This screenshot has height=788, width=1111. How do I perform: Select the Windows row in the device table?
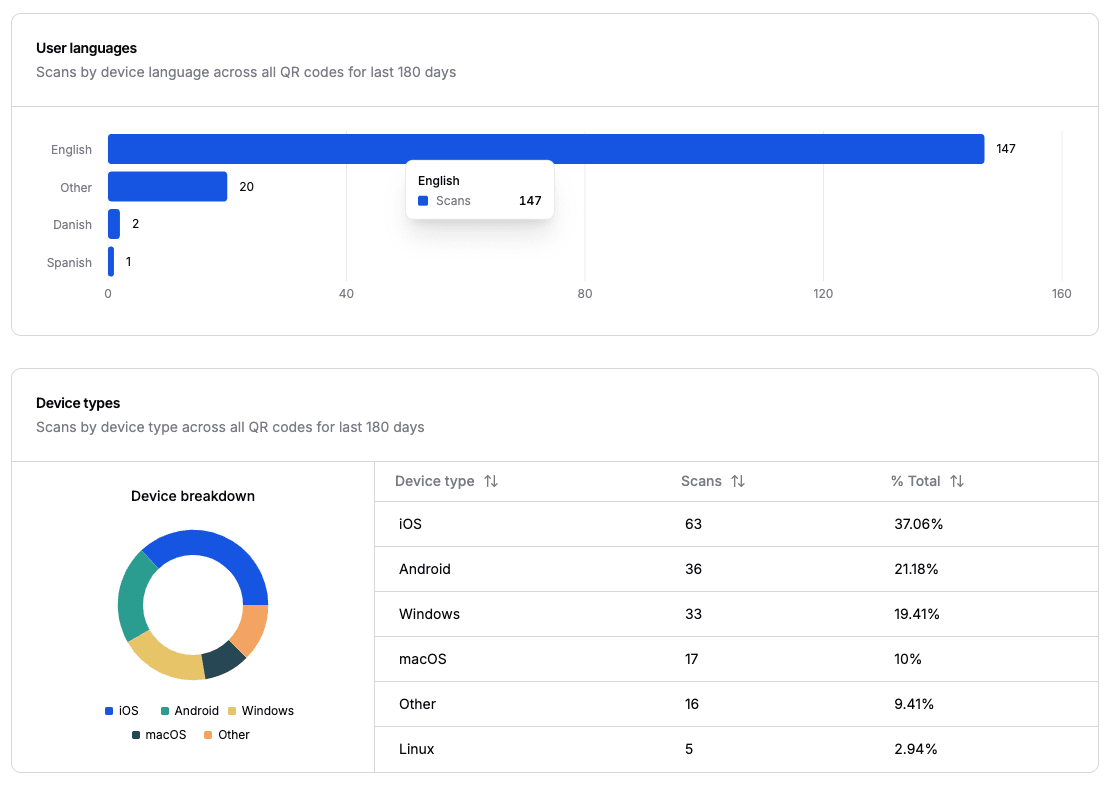click(x=737, y=614)
